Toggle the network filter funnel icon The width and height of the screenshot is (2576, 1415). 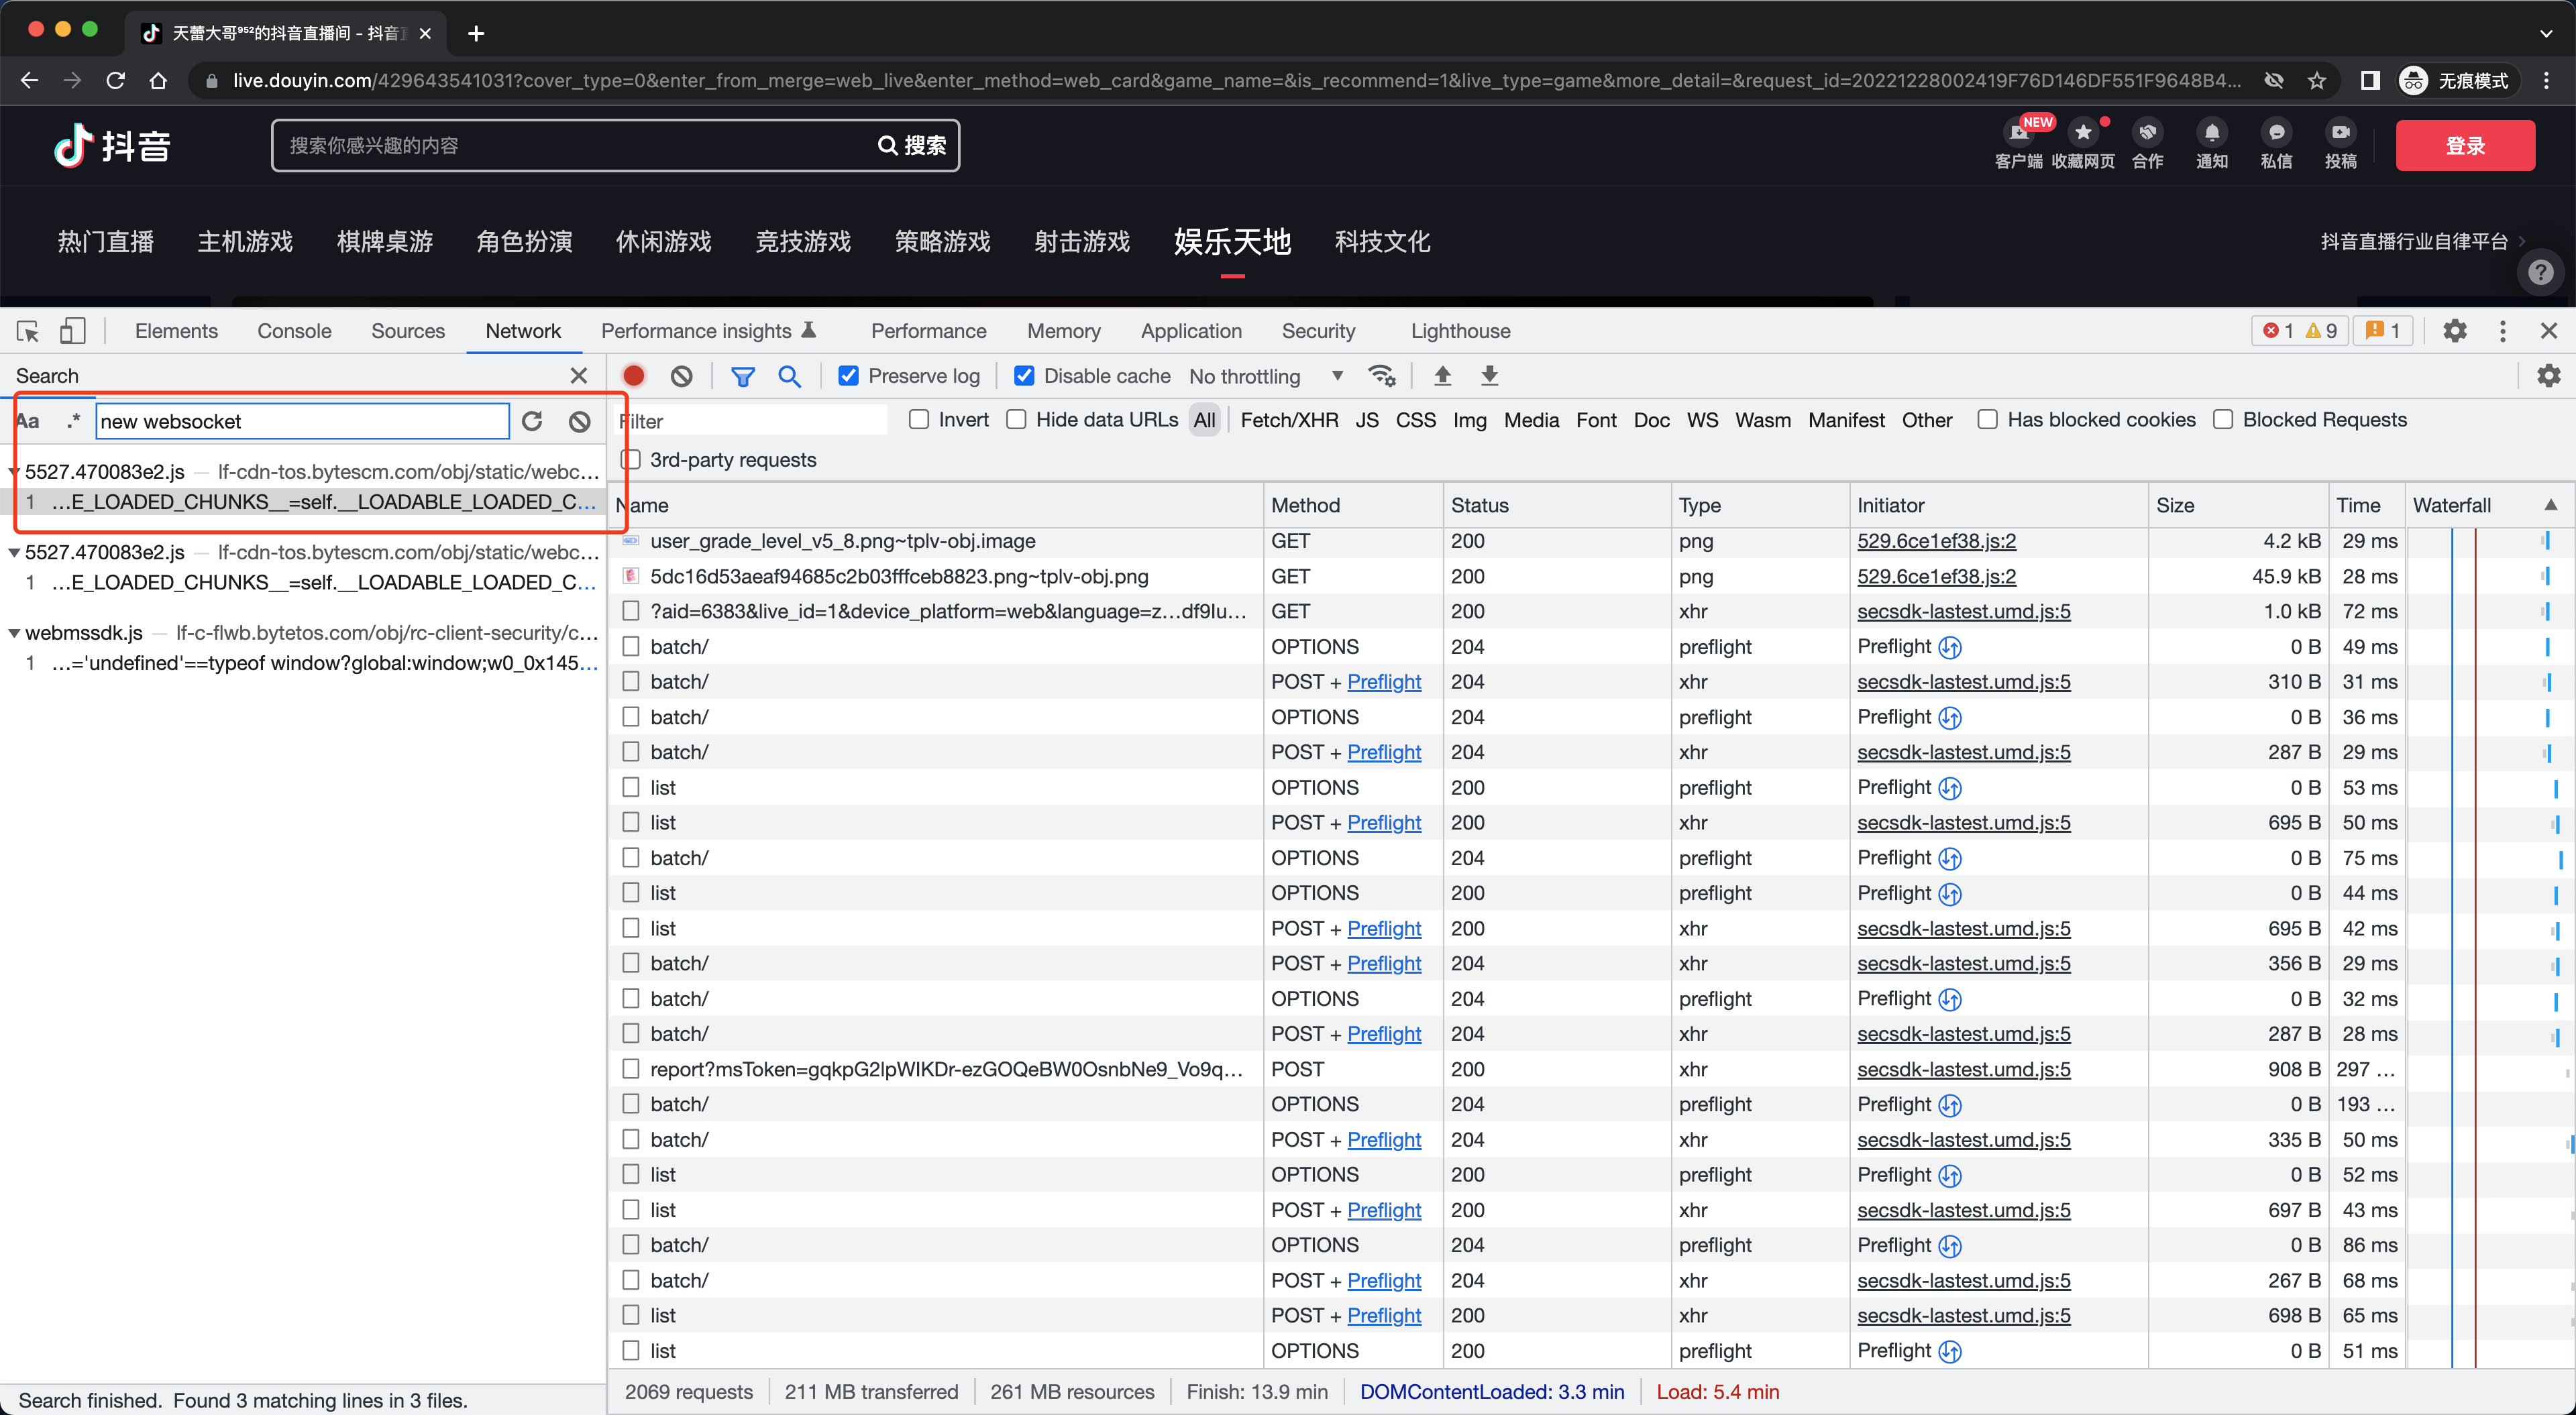pos(742,376)
